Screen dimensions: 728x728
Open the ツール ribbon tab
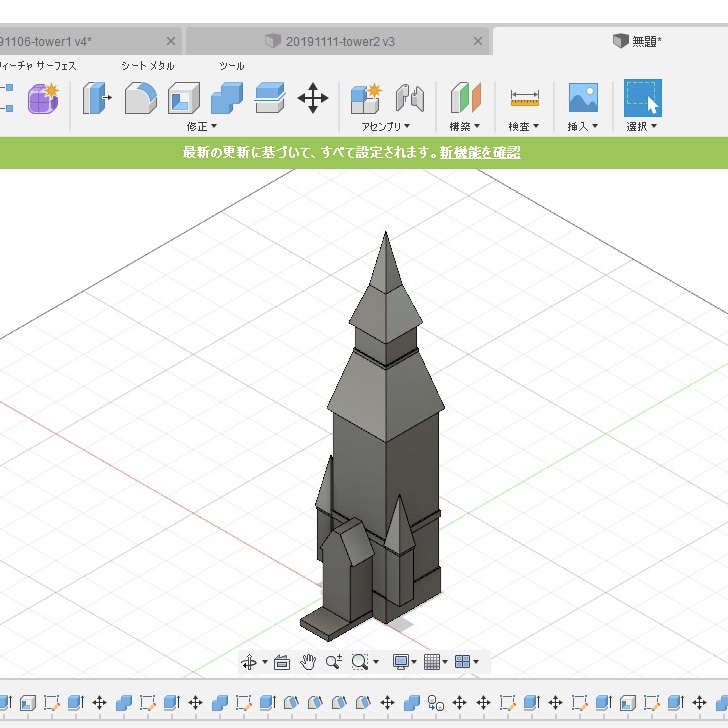click(232, 66)
